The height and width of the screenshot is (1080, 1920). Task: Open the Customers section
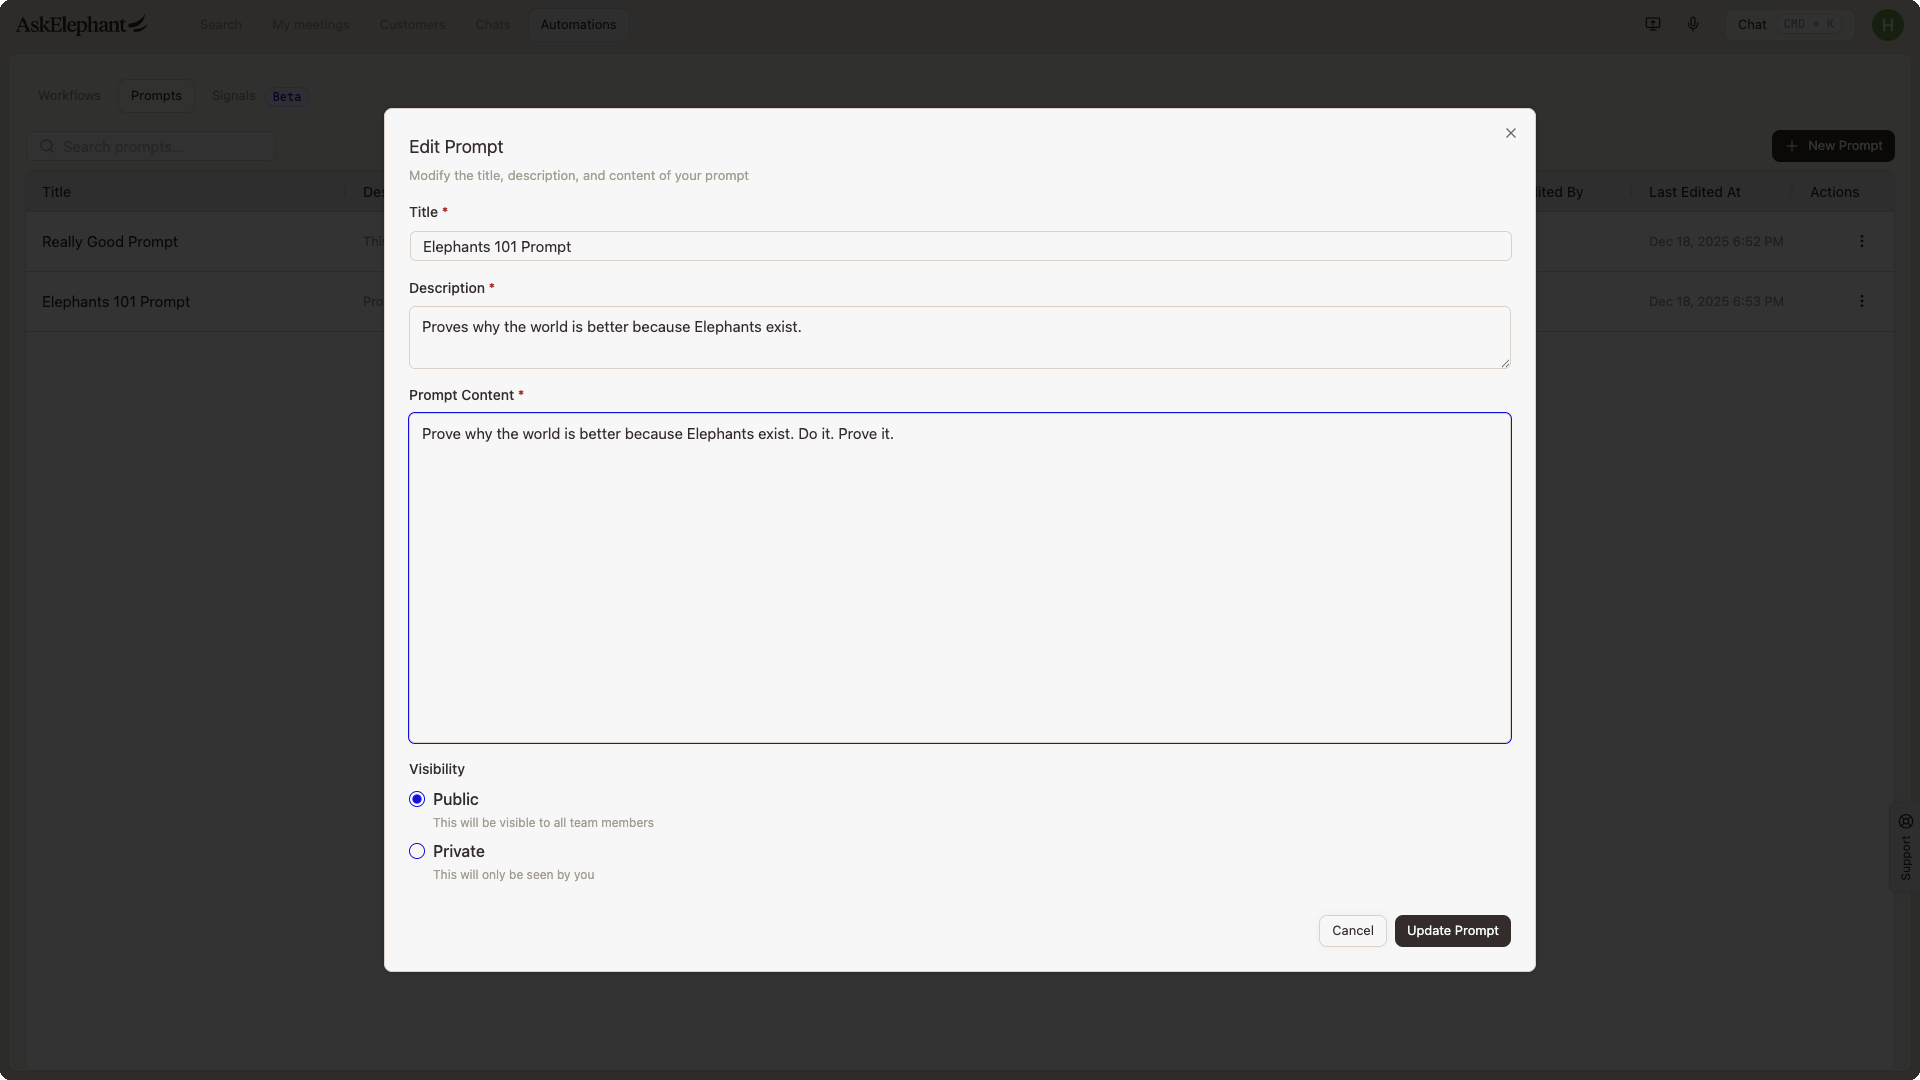[412, 24]
